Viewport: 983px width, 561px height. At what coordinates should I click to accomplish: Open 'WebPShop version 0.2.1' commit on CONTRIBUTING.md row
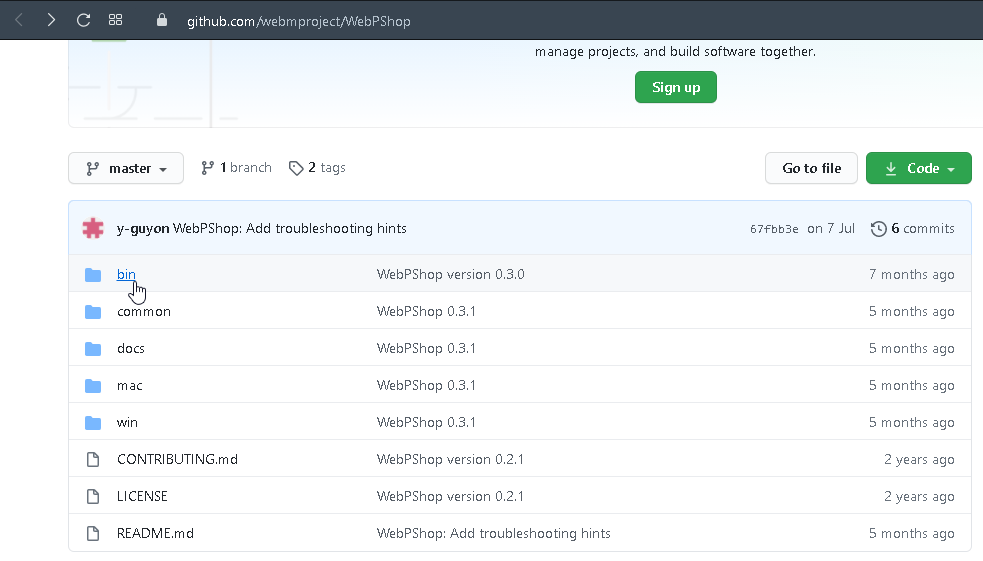click(x=449, y=459)
